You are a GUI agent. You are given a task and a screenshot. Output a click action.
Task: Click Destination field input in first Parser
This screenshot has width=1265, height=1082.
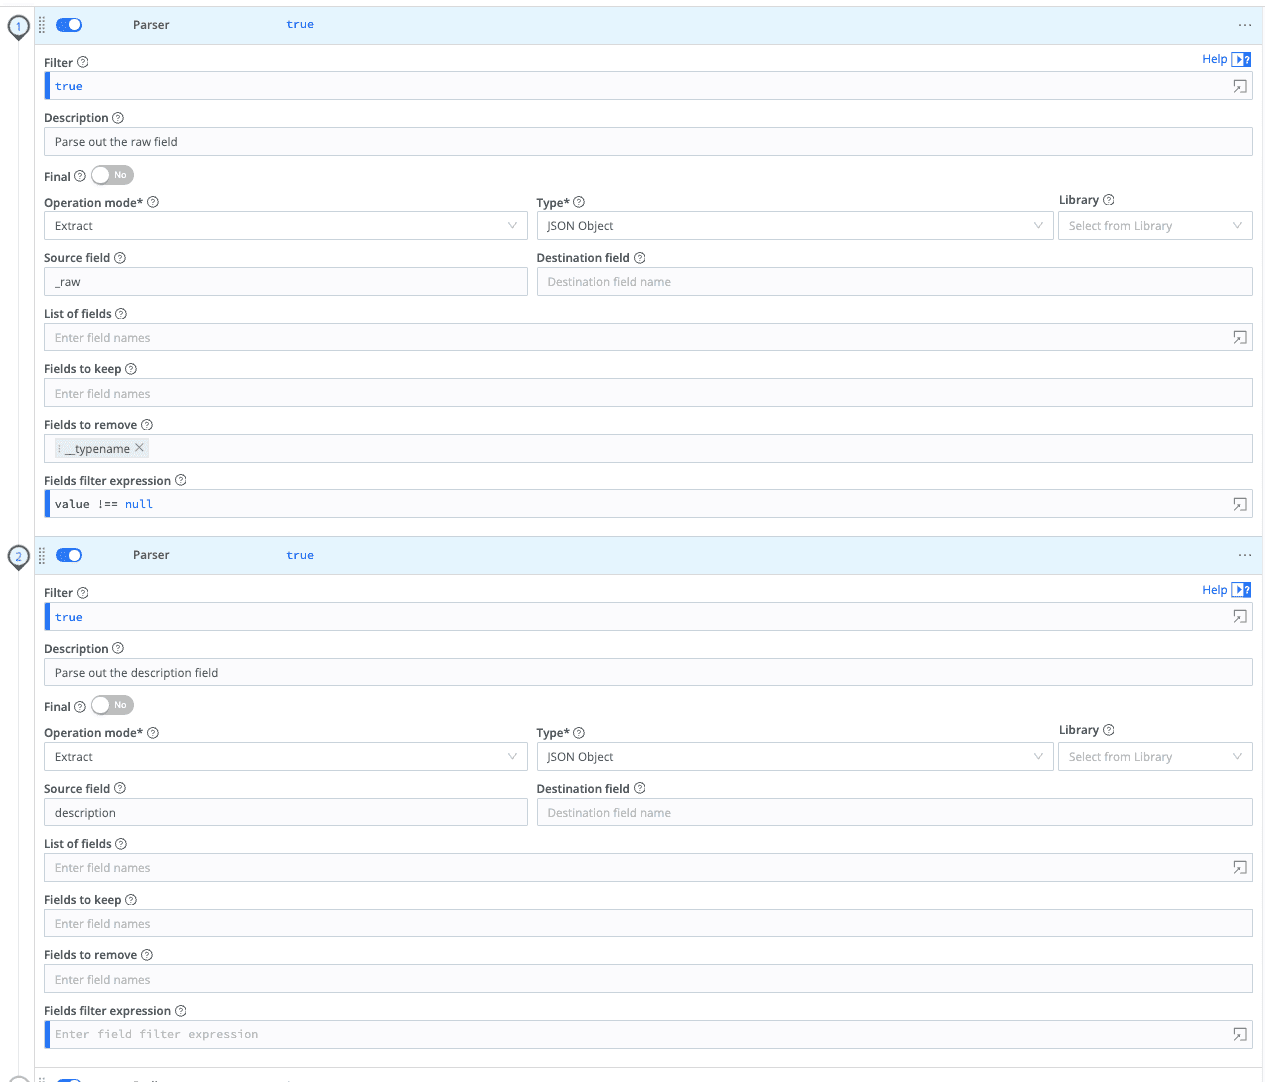point(893,282)
